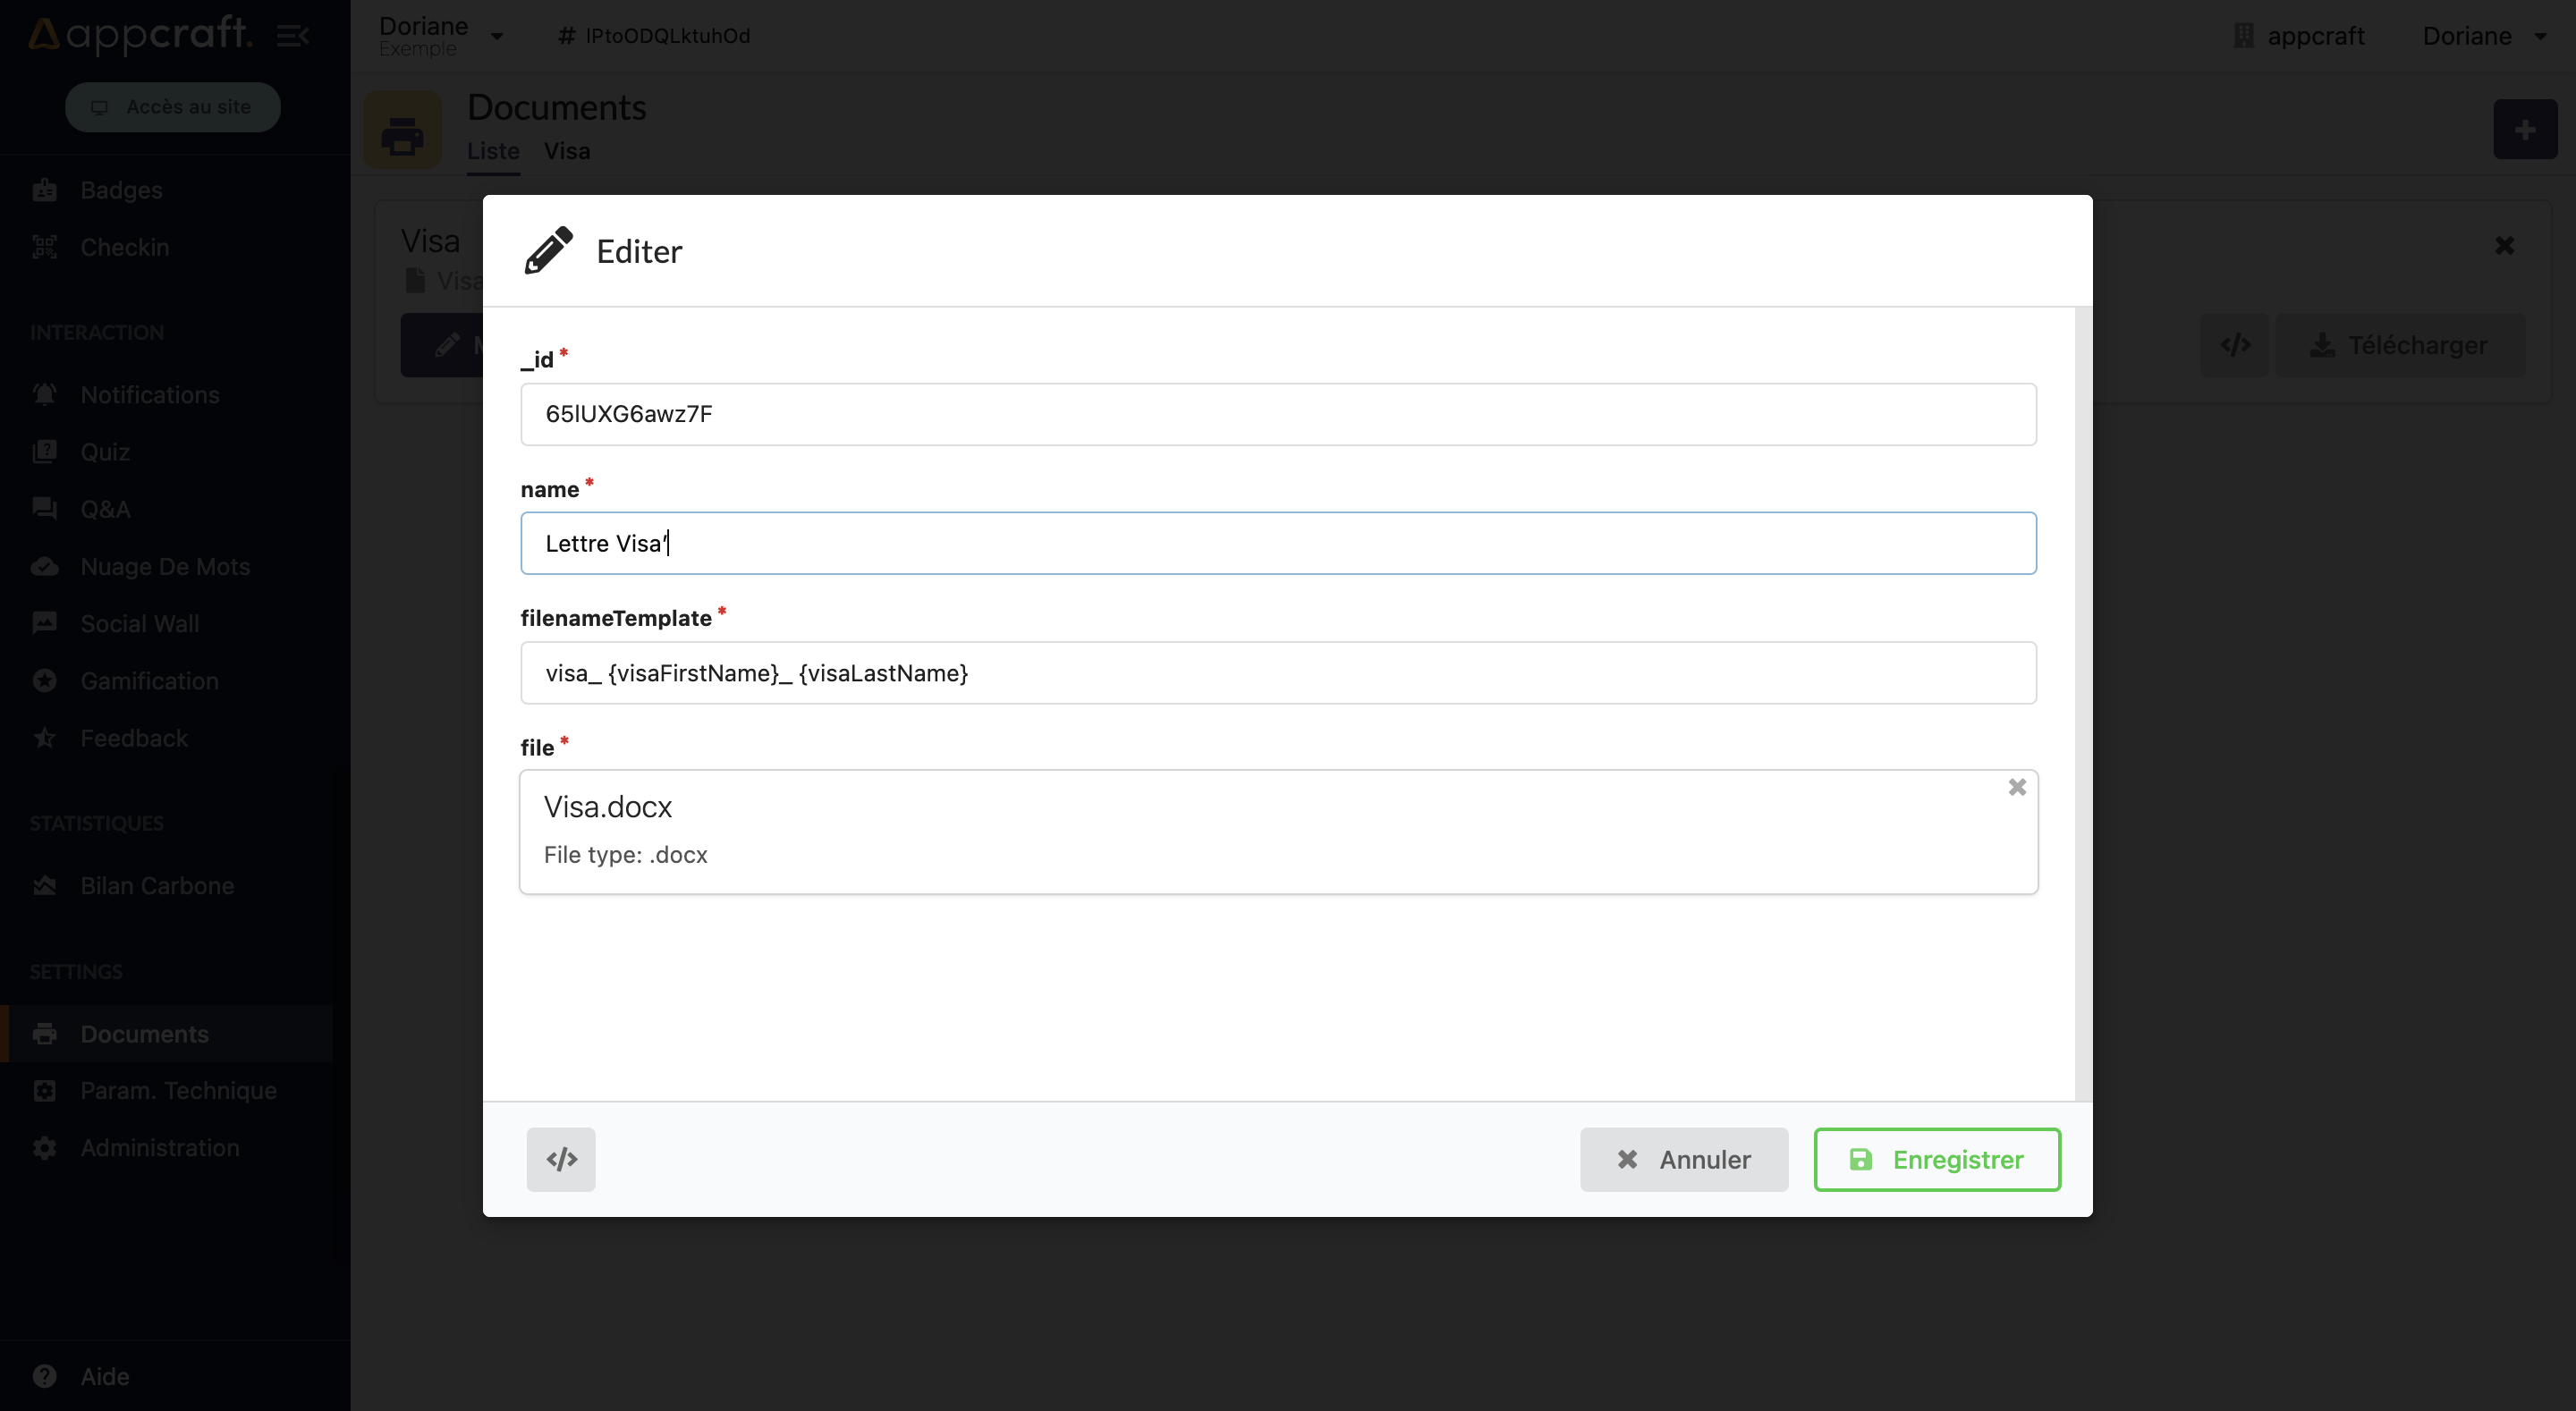Switch to the Liste tab
Viewport: 2576px width, 1411px height.
click(x=493, y=151)
